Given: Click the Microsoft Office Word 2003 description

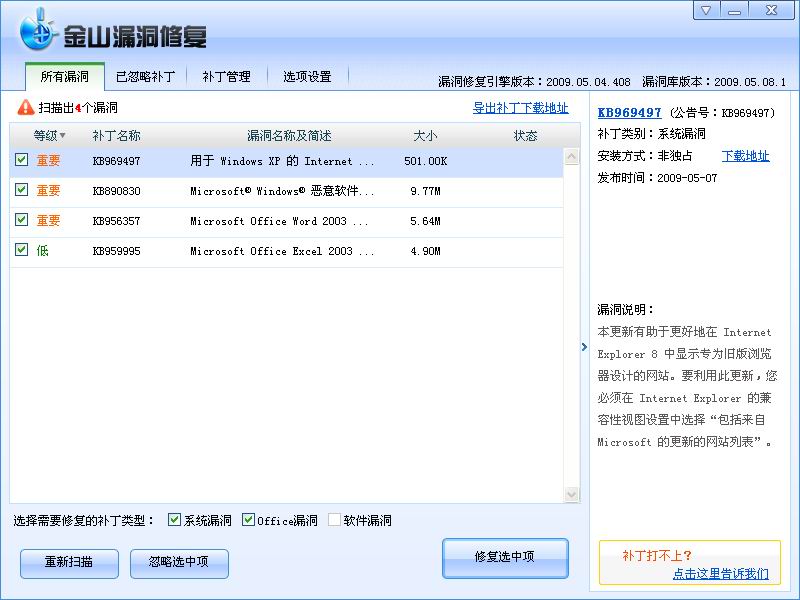Looking at the screenshot, I should [x=279, y=221].
